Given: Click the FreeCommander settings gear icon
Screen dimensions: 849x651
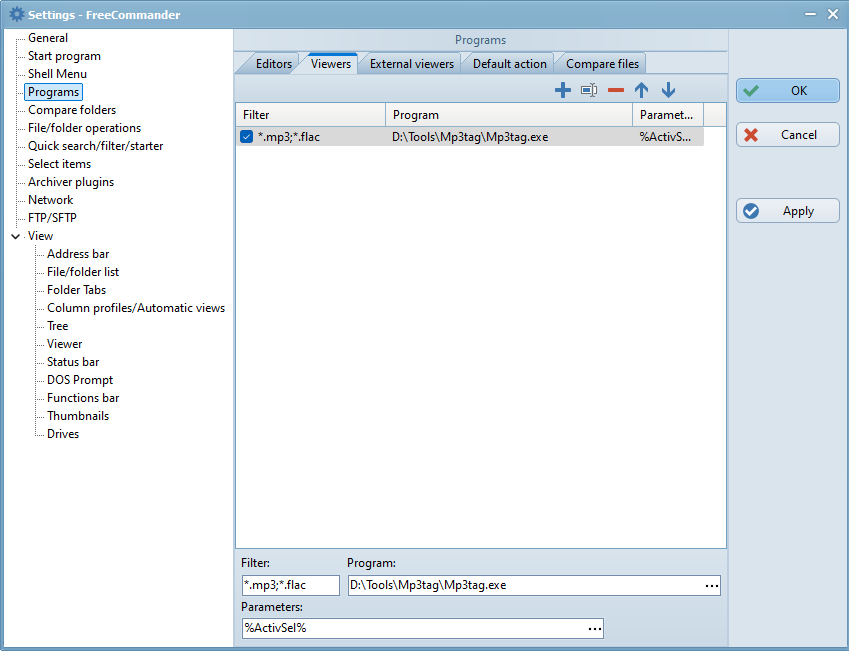Looking at the screenshot, I should pyautogui.click(x=16, y=14).
